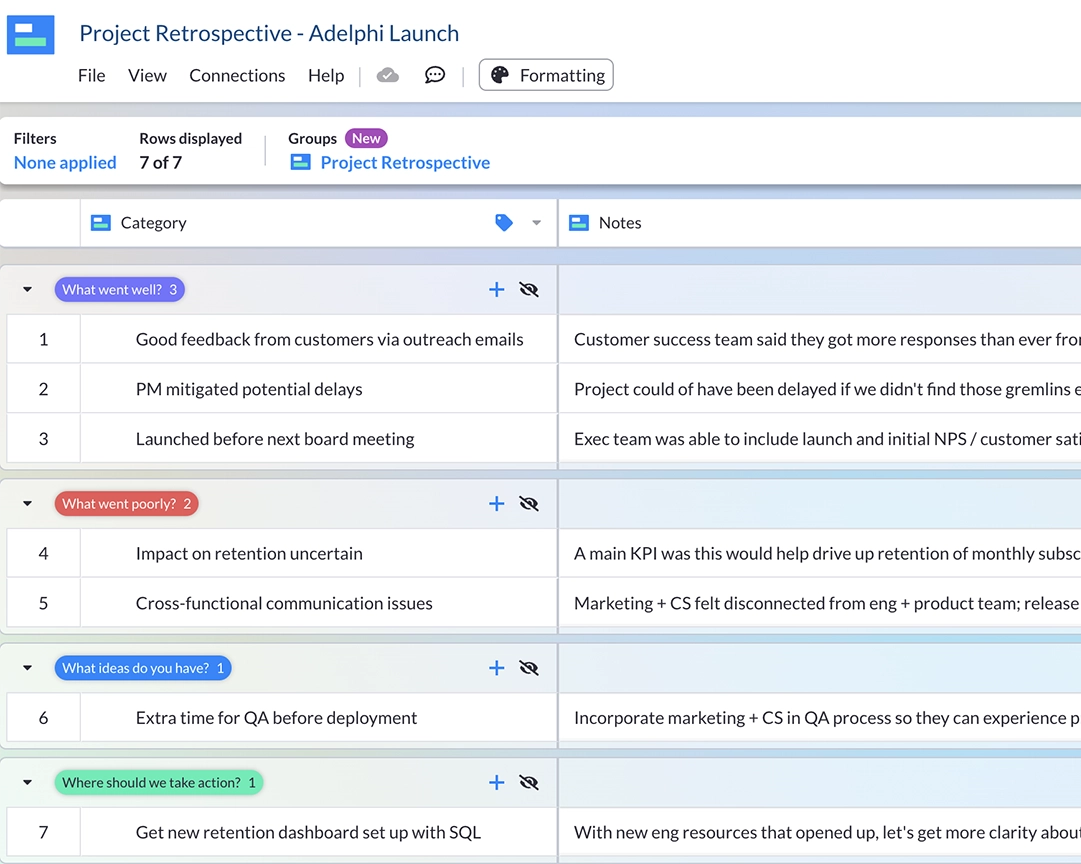Click notes cell starting A main KPI was
This screenshot has height=864, width=1081.
(x=820, y=554)
